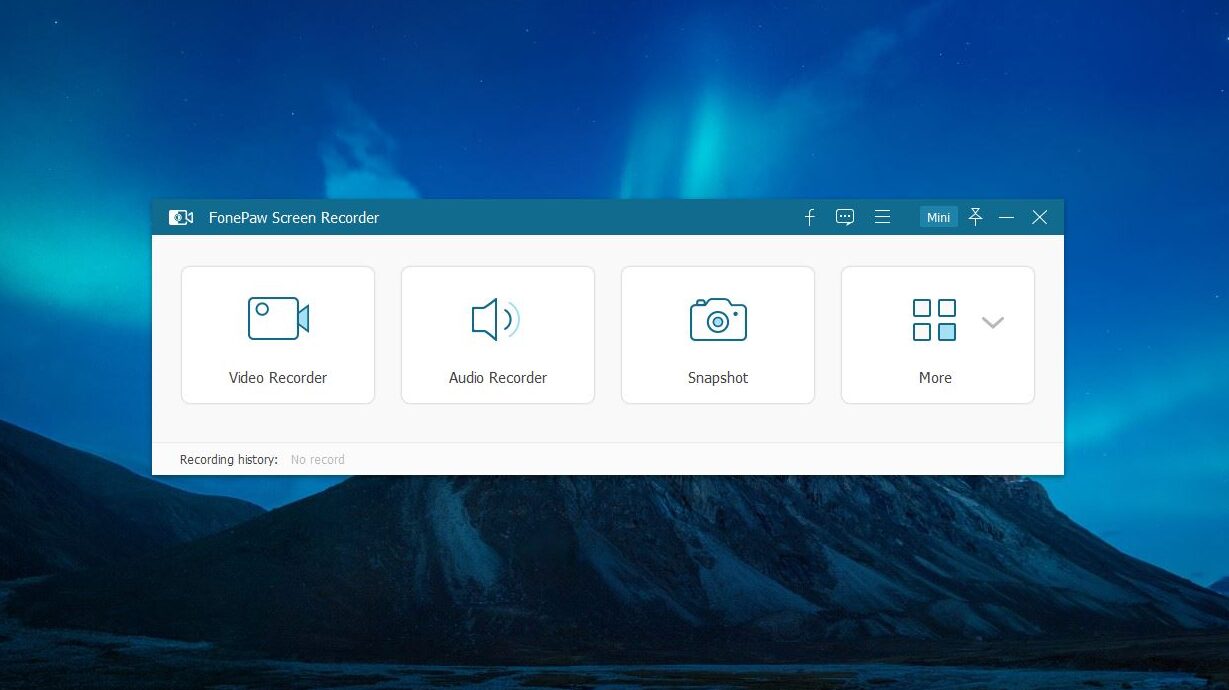The image size is (1229, 690).
Task: Click the 'No record' history text
Action: [x=318, y=460]
